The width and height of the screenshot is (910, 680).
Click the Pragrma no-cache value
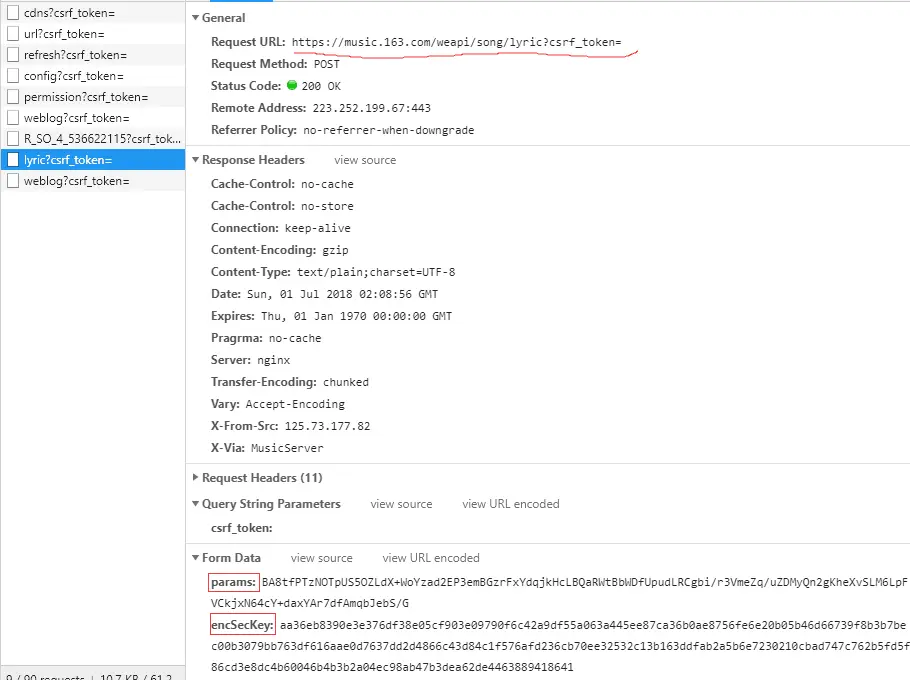(x=295, y=339)
